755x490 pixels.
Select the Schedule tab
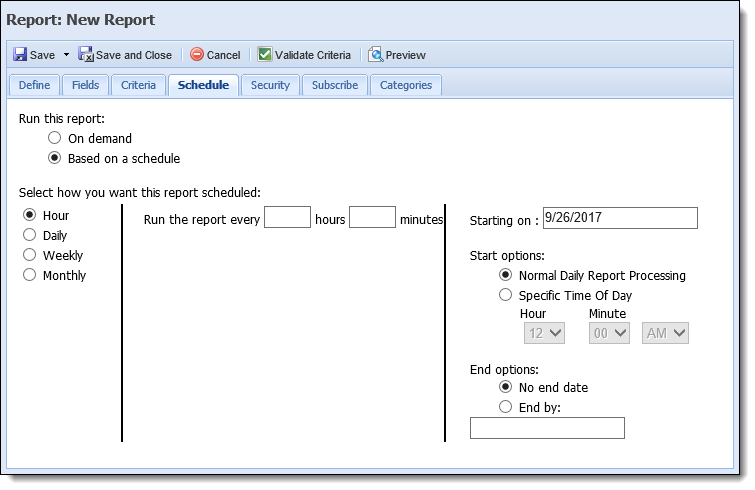pyautogui.click(x=203, y=85)
